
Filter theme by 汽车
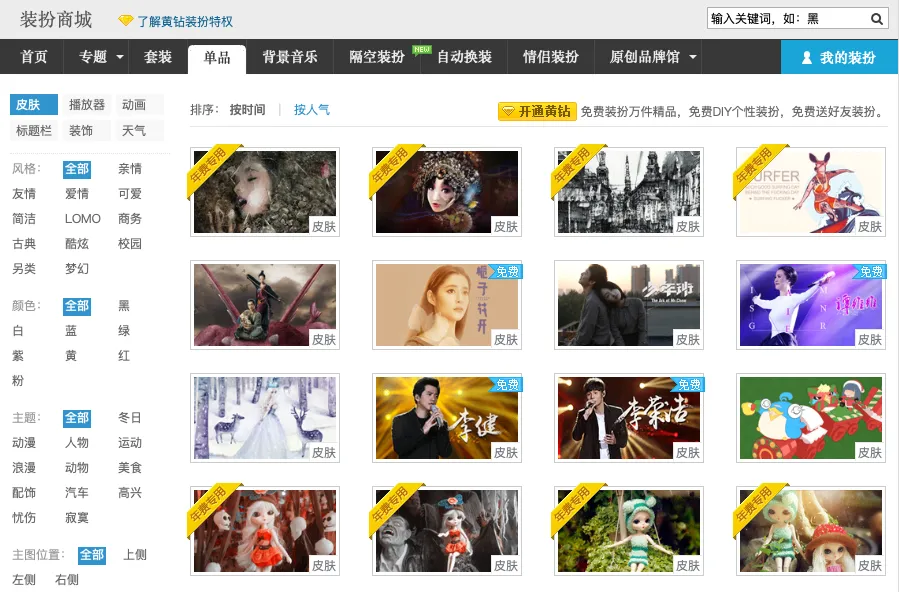77,493
